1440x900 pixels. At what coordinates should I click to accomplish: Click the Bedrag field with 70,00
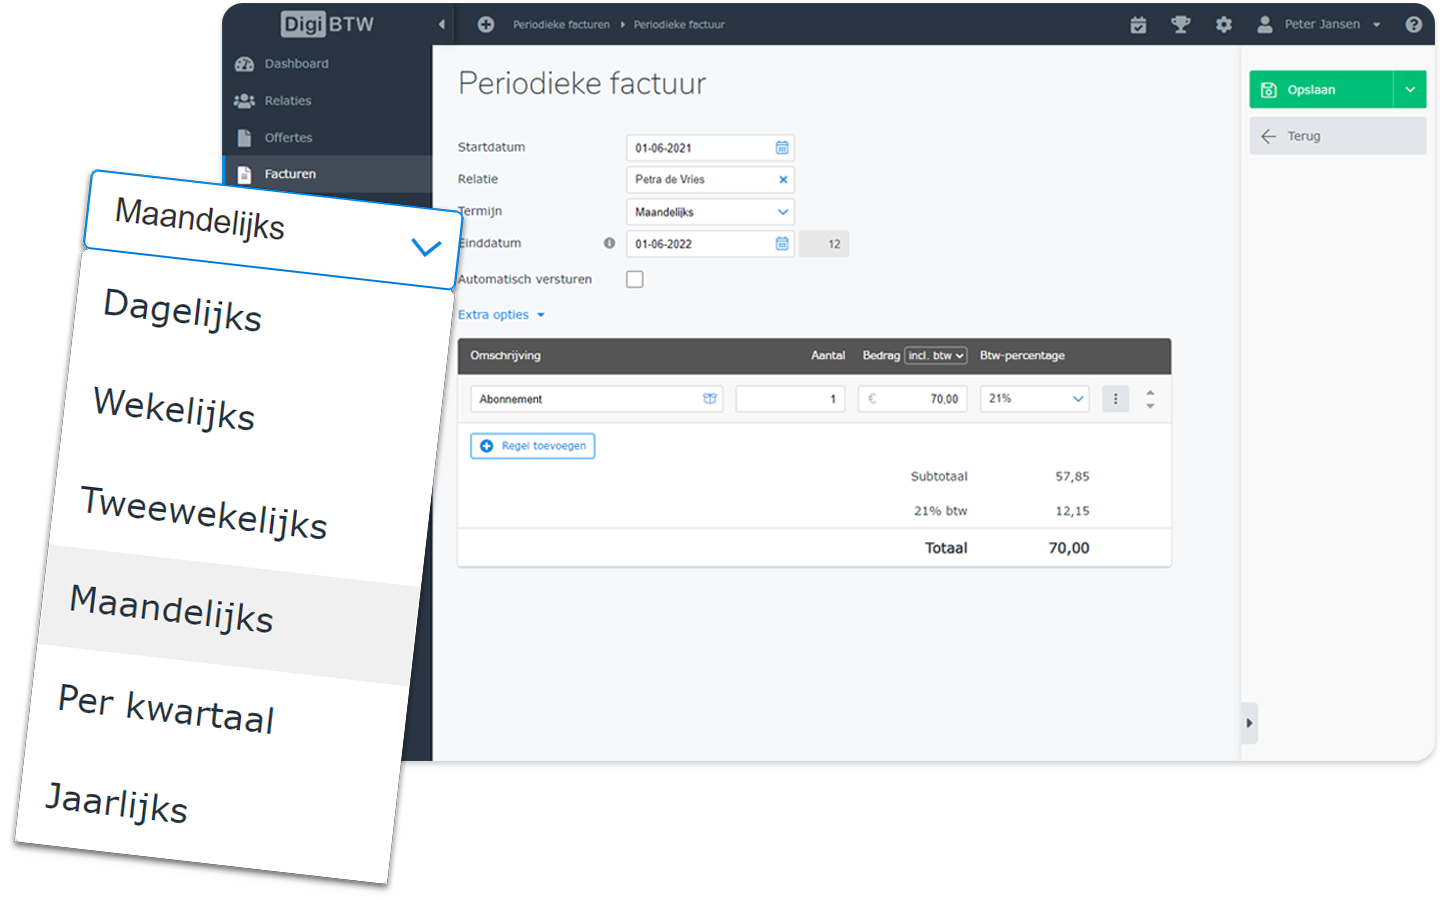tap(913, 399)
